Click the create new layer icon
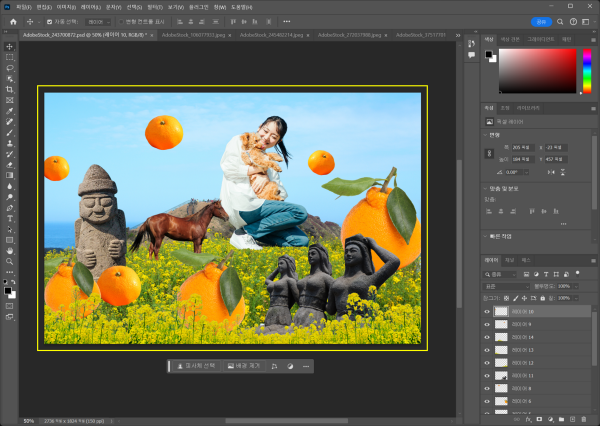Viewport: 600px width, 426px height. click(x=575, y=418)
